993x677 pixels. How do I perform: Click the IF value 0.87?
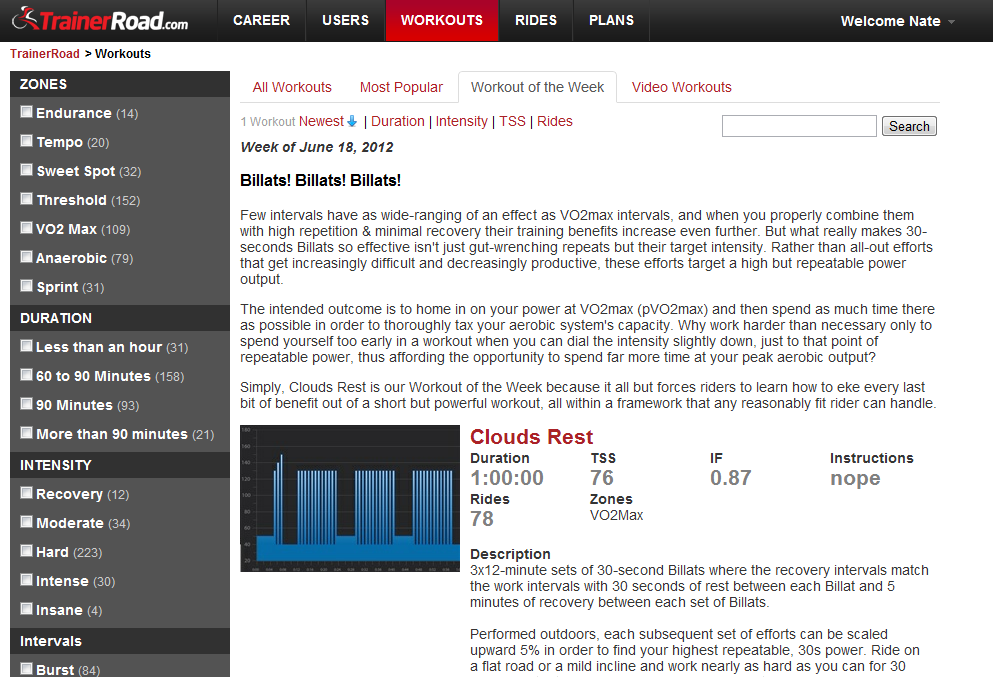pyautogui.click(x=730, y=478)
